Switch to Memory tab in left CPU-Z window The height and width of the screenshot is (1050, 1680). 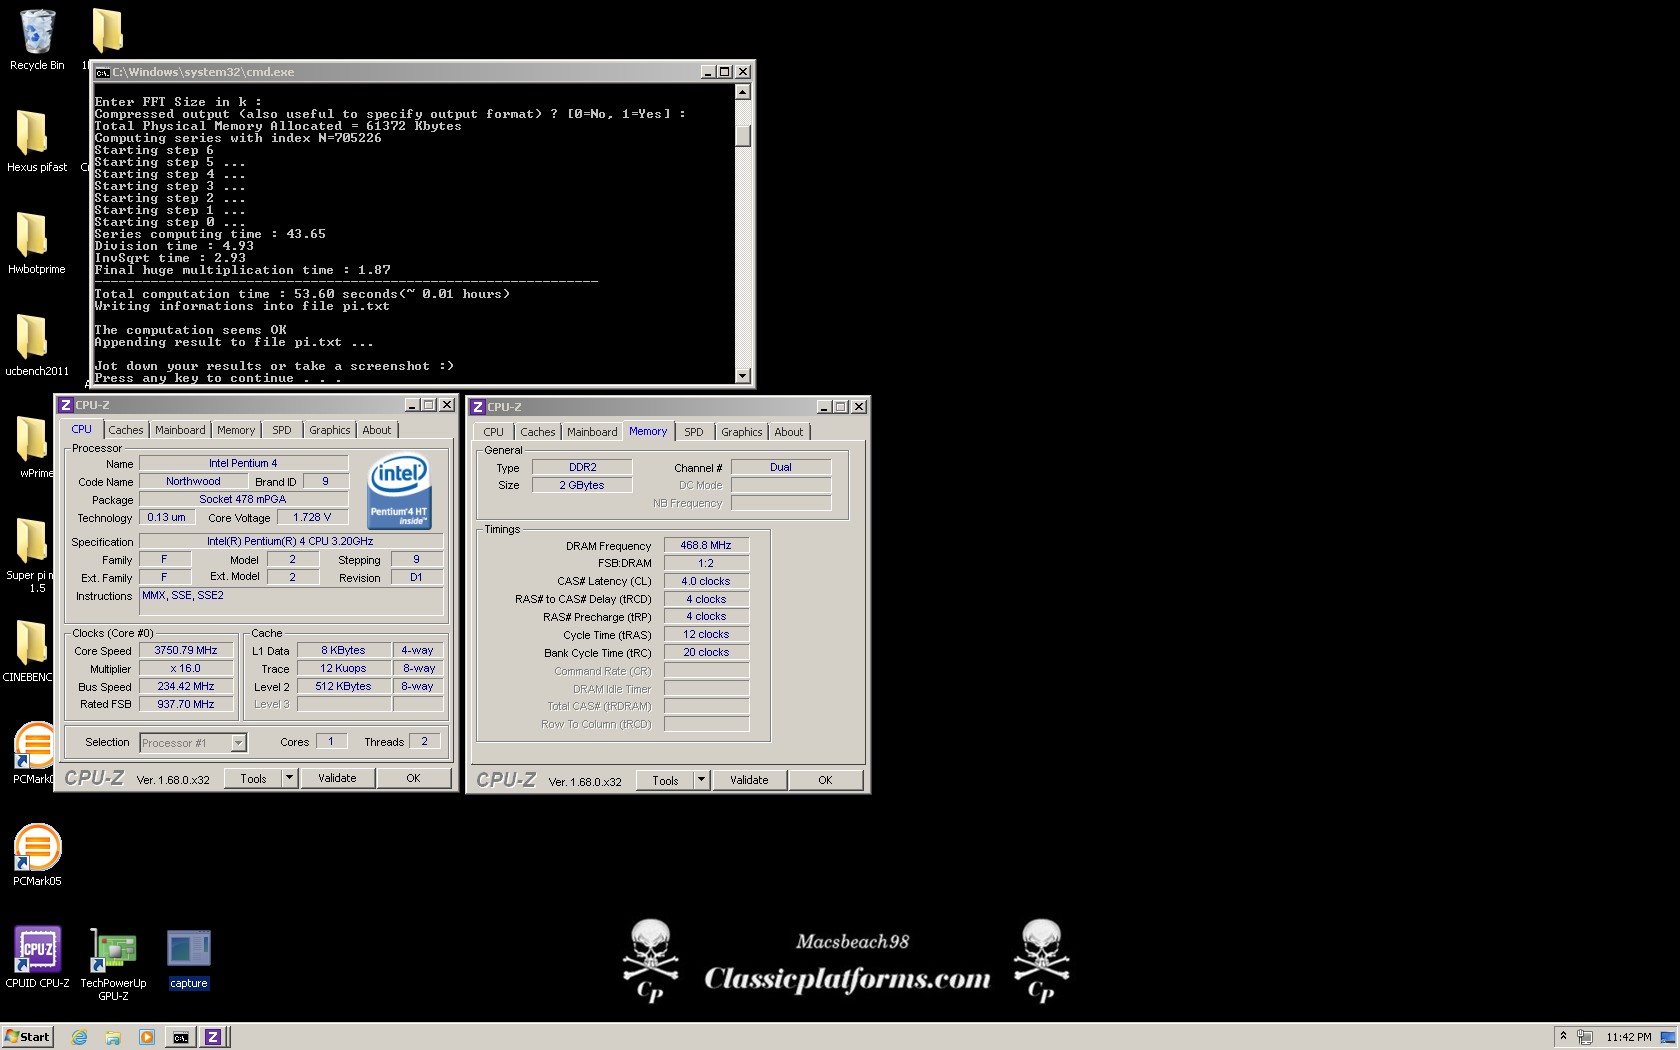tap(236, 430)
